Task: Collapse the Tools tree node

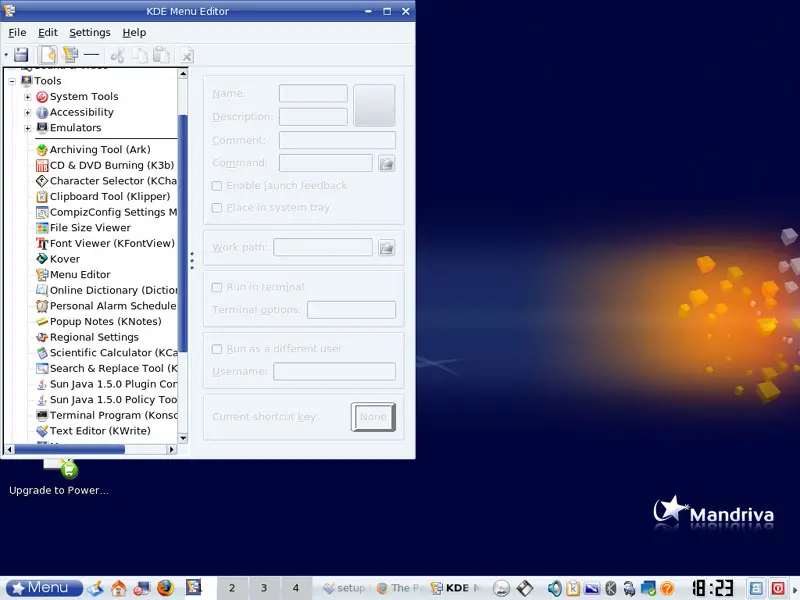Action: point(12,81)
